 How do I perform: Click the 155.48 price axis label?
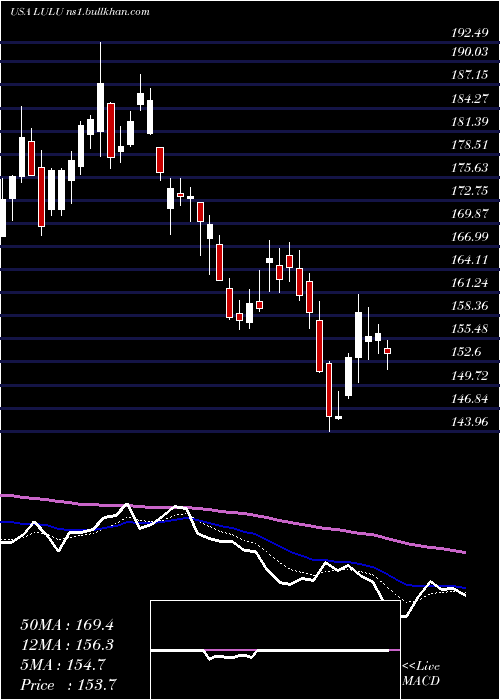click(x=470, y=329)
